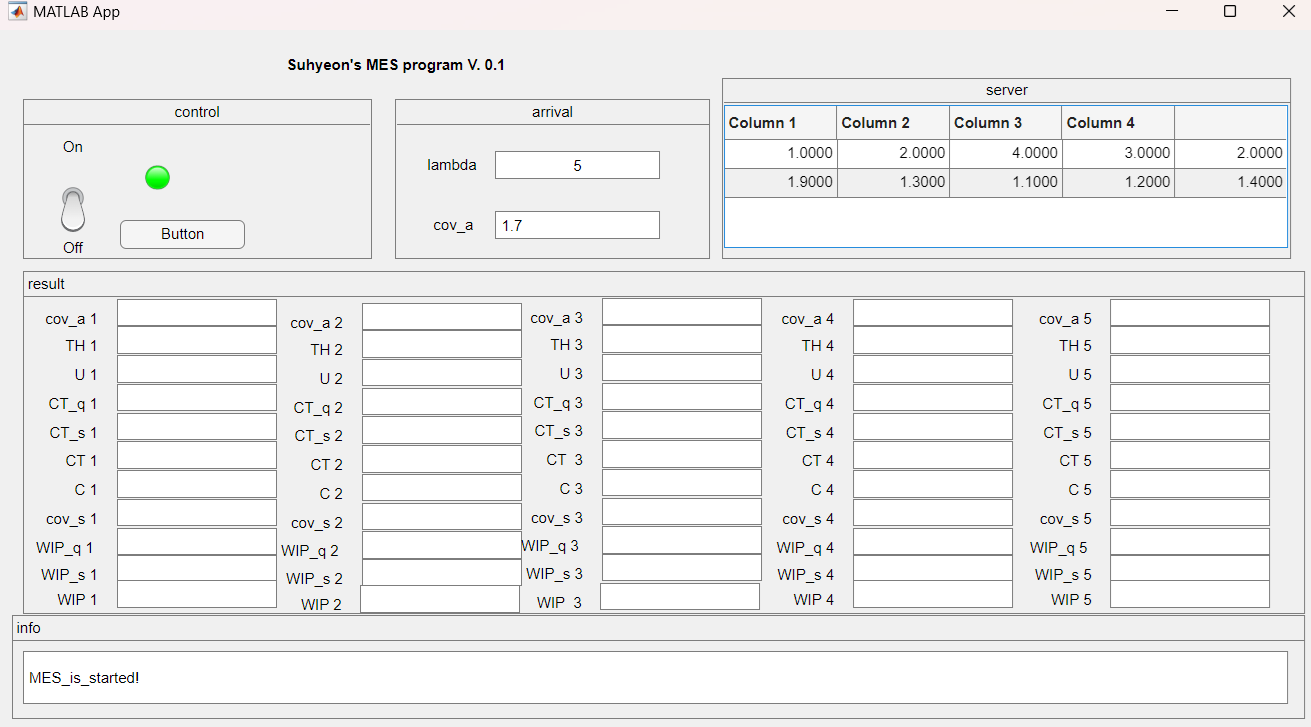Click the cov_s 1 result field
1311x727 pixels.
click(197, 513)
